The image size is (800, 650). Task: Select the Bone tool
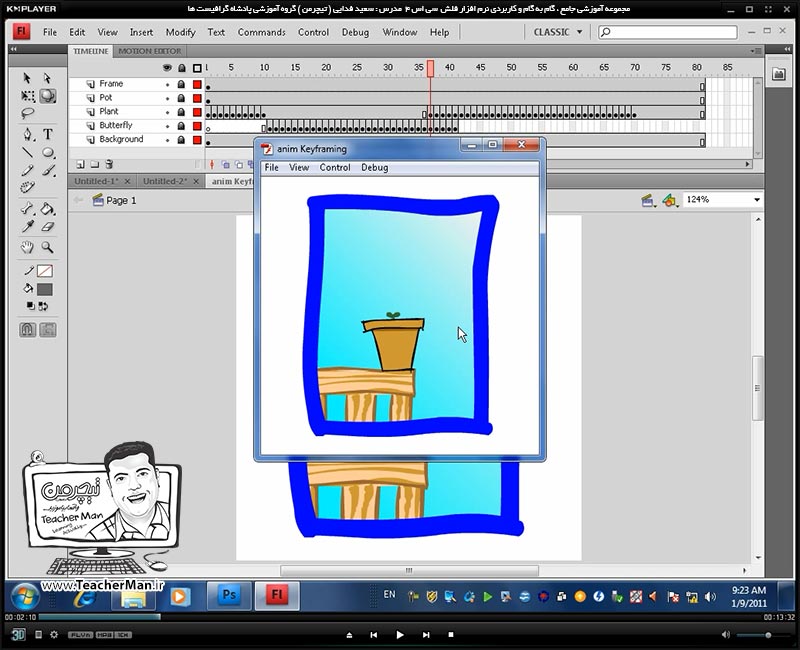click(28, 209)
